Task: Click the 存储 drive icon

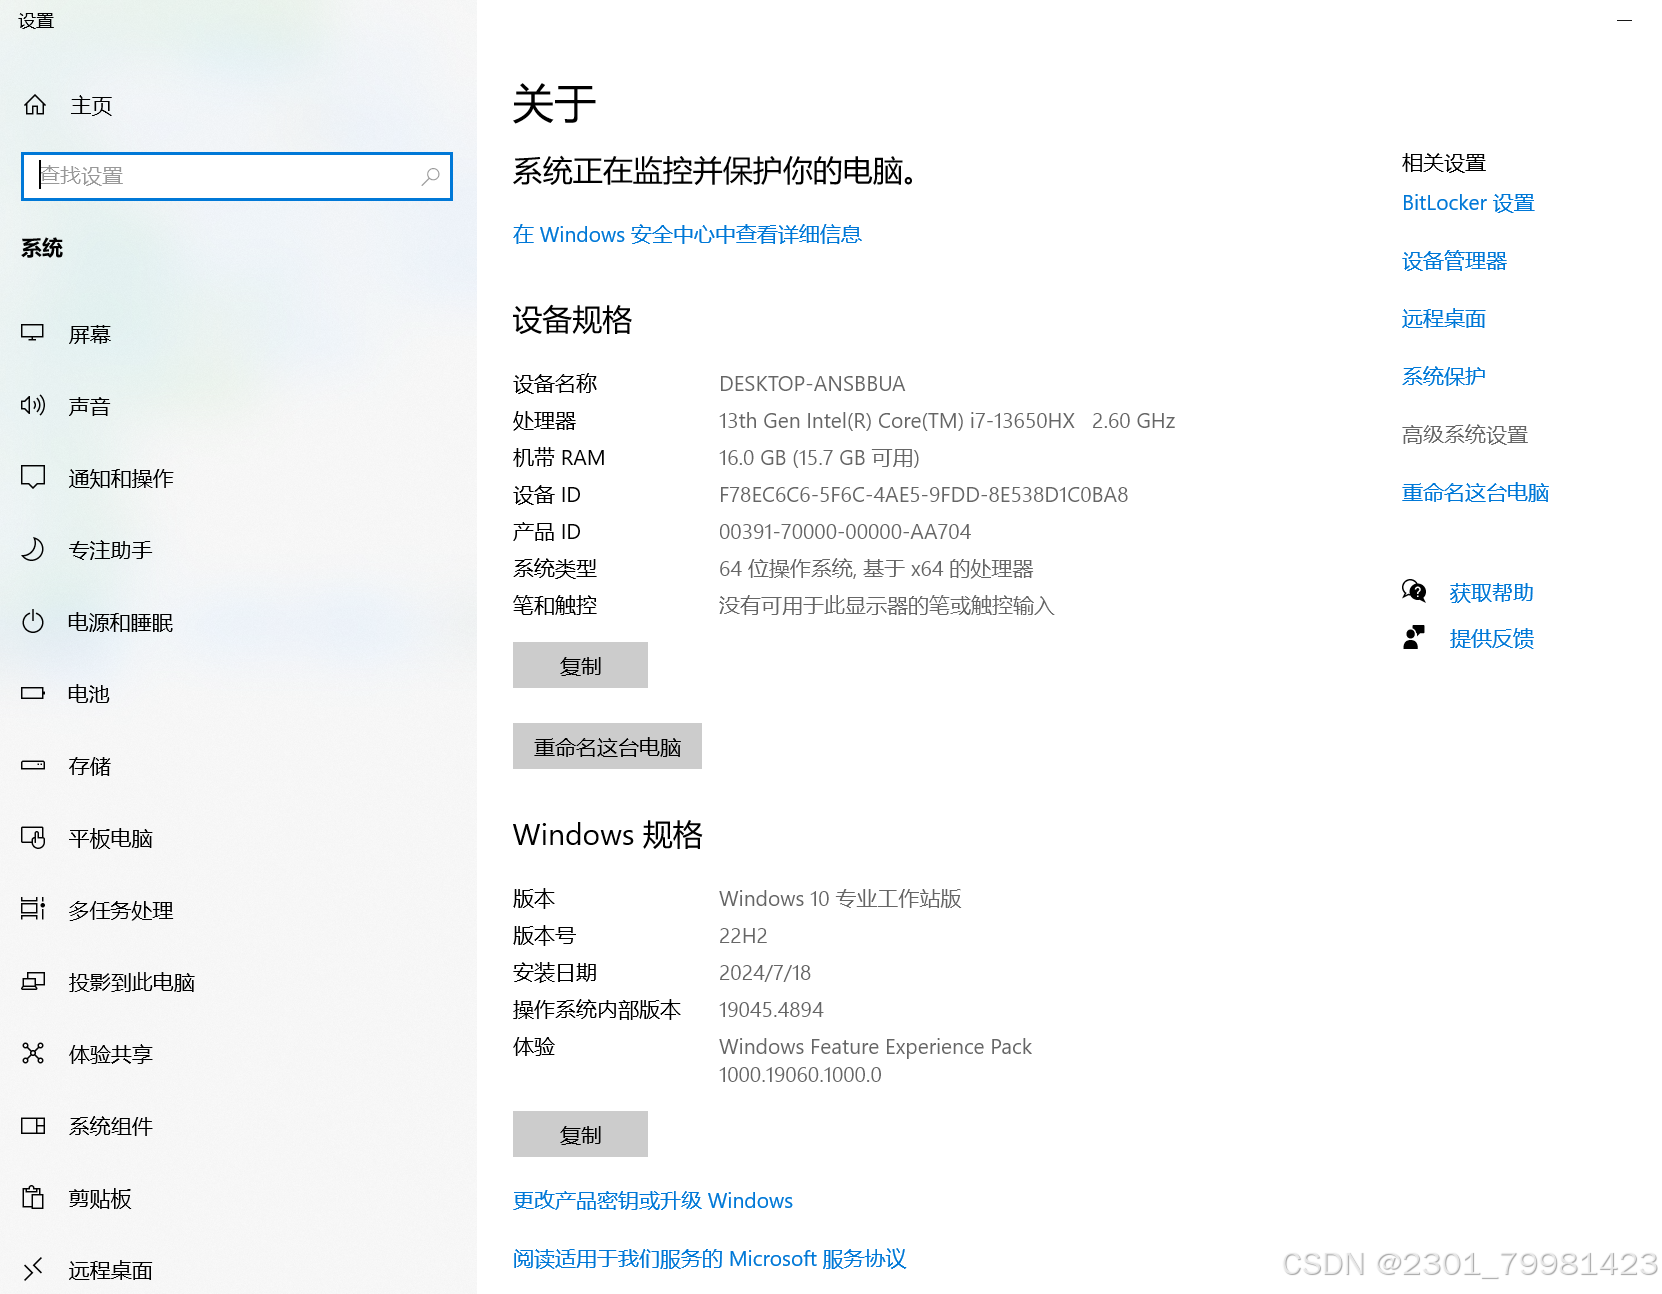Action: point(33,765)
